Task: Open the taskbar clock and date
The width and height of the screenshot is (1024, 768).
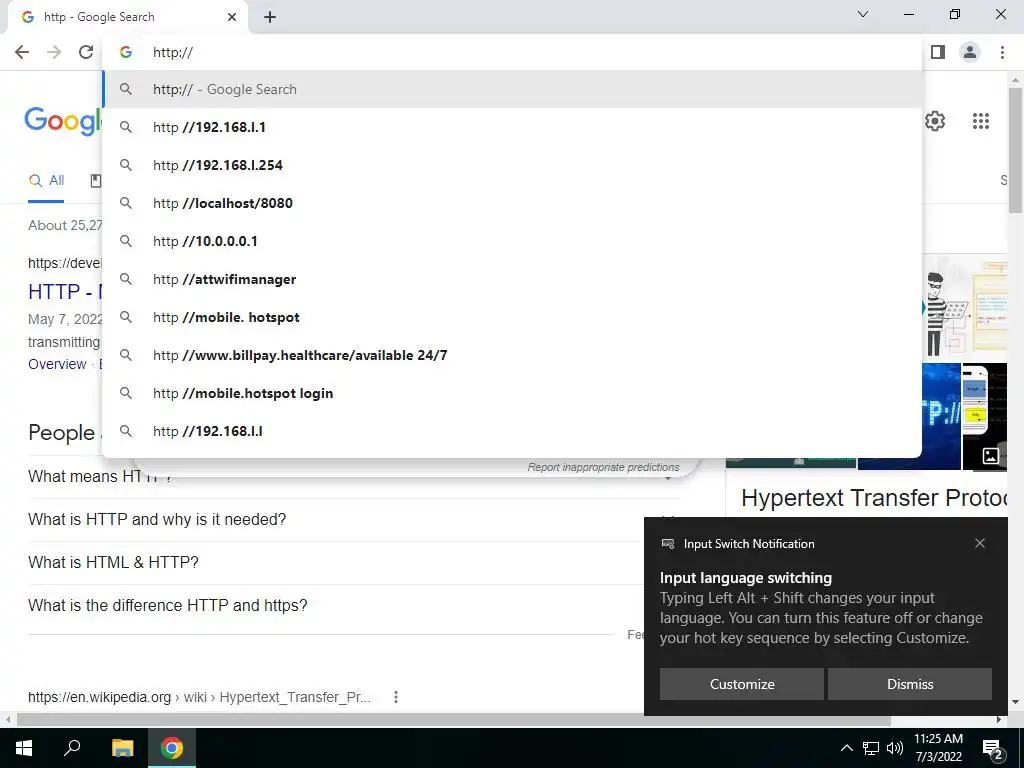Action: pos(938,748)
